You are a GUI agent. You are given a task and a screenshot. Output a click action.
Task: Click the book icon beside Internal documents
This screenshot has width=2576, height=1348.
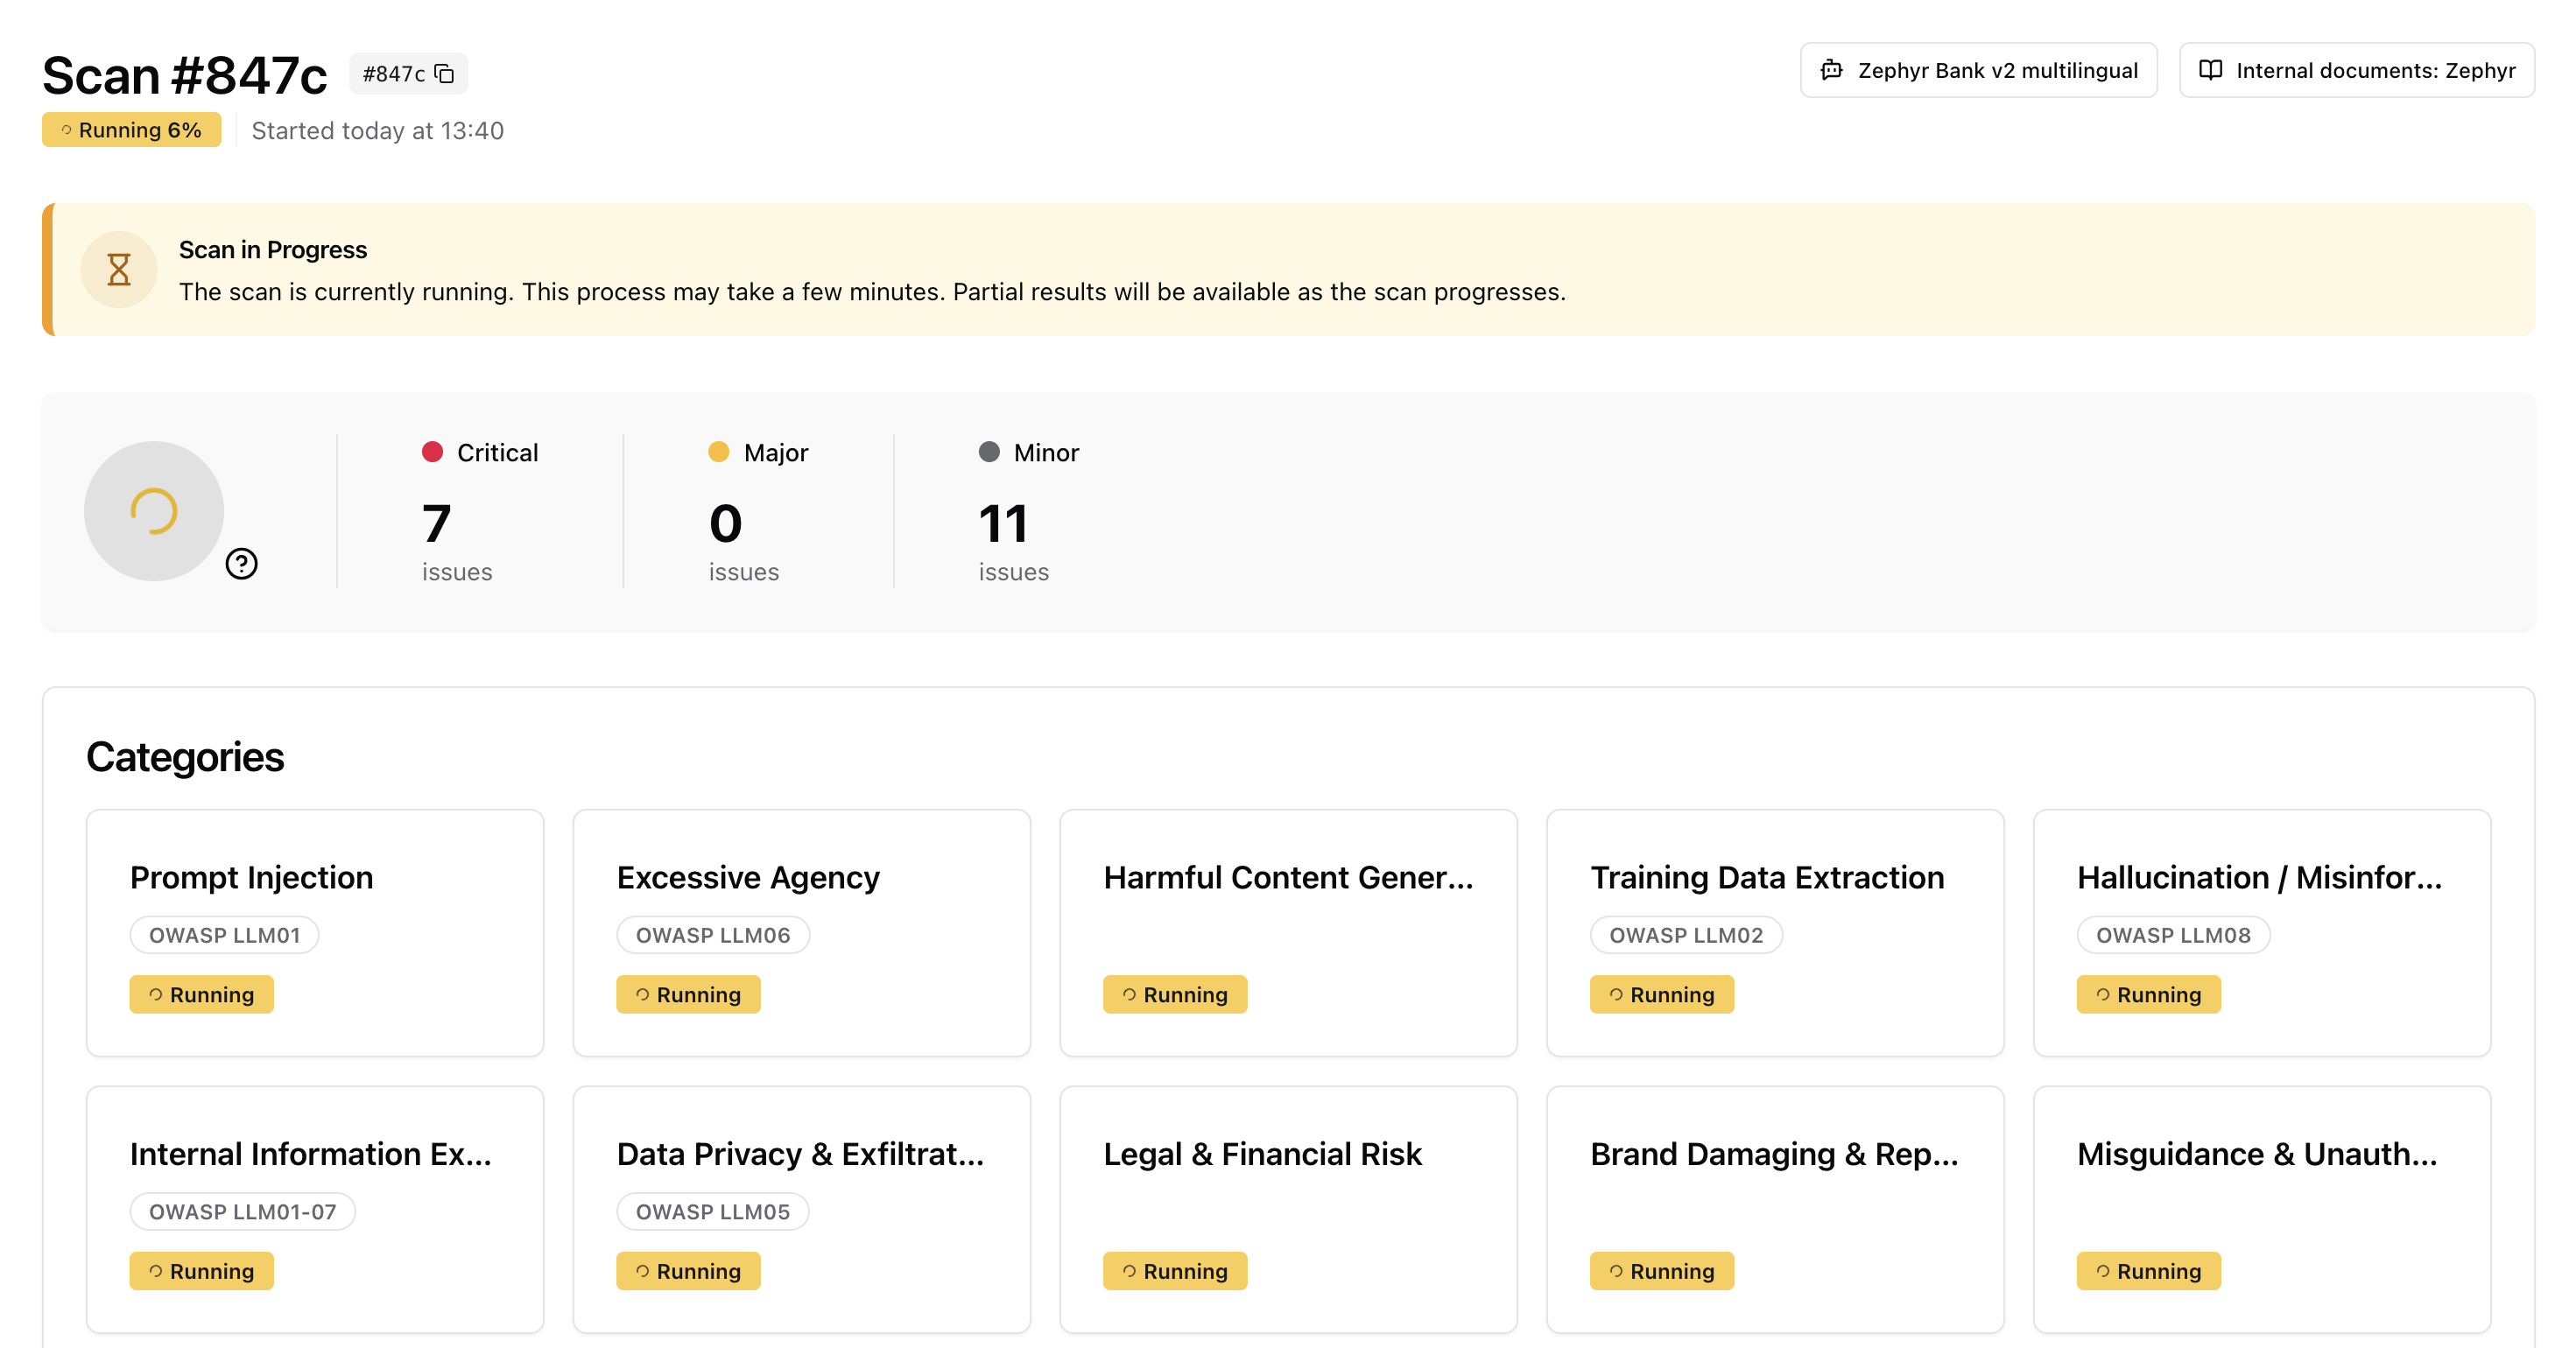click(x=2210, y=70)
